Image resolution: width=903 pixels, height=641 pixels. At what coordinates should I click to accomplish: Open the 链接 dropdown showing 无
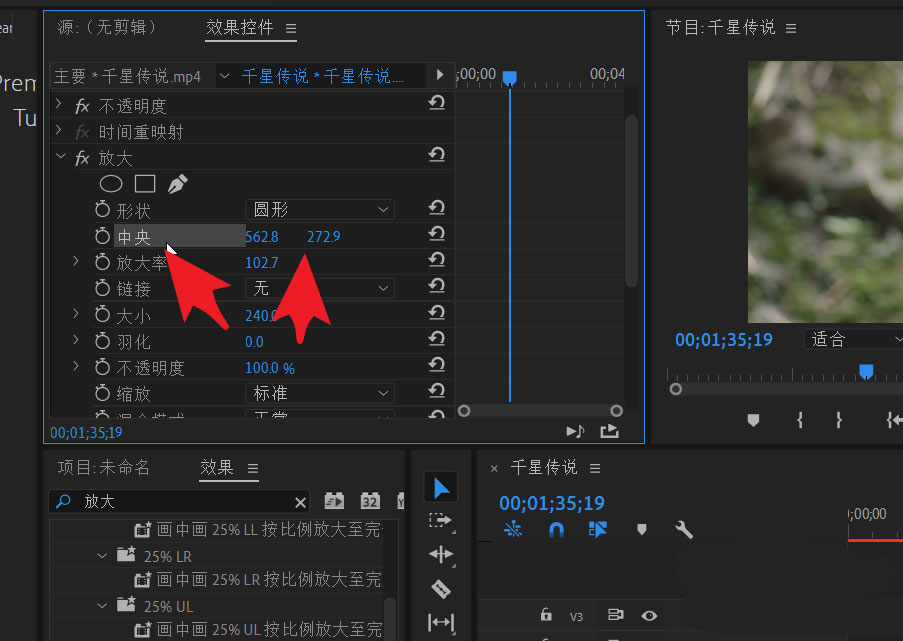319,288
